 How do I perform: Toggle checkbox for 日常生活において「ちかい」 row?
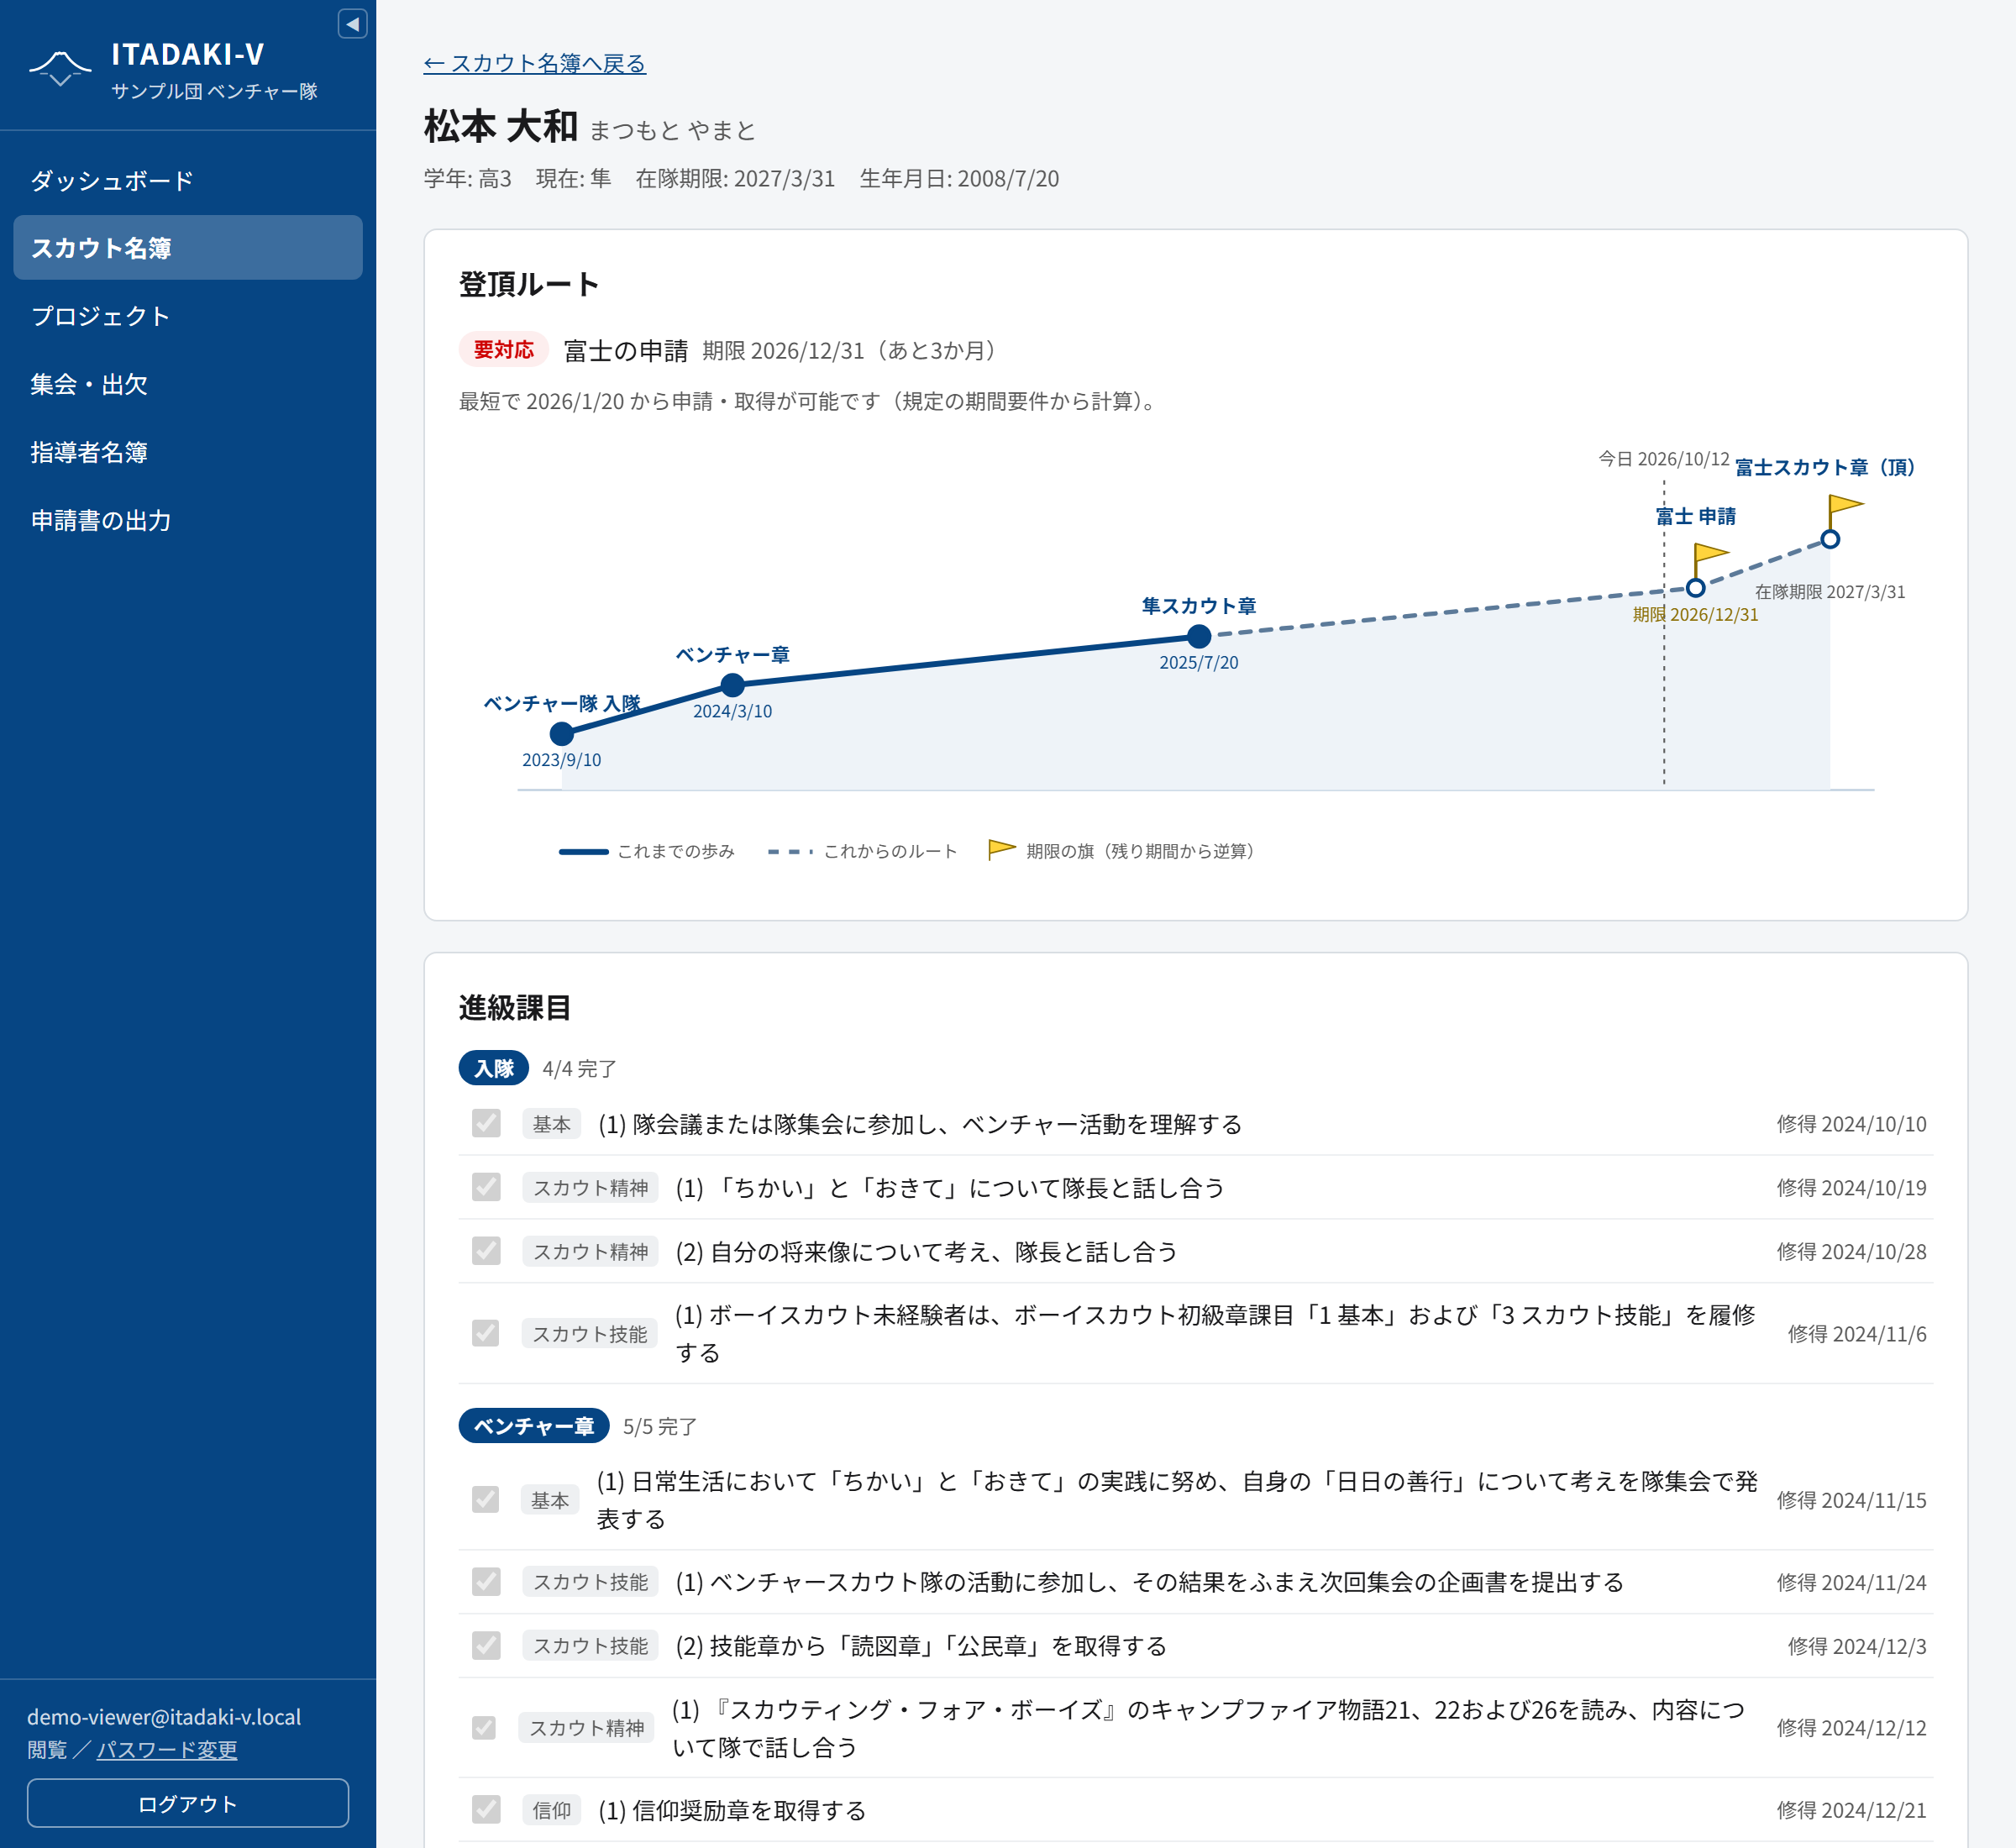[x=486, y=1499]
